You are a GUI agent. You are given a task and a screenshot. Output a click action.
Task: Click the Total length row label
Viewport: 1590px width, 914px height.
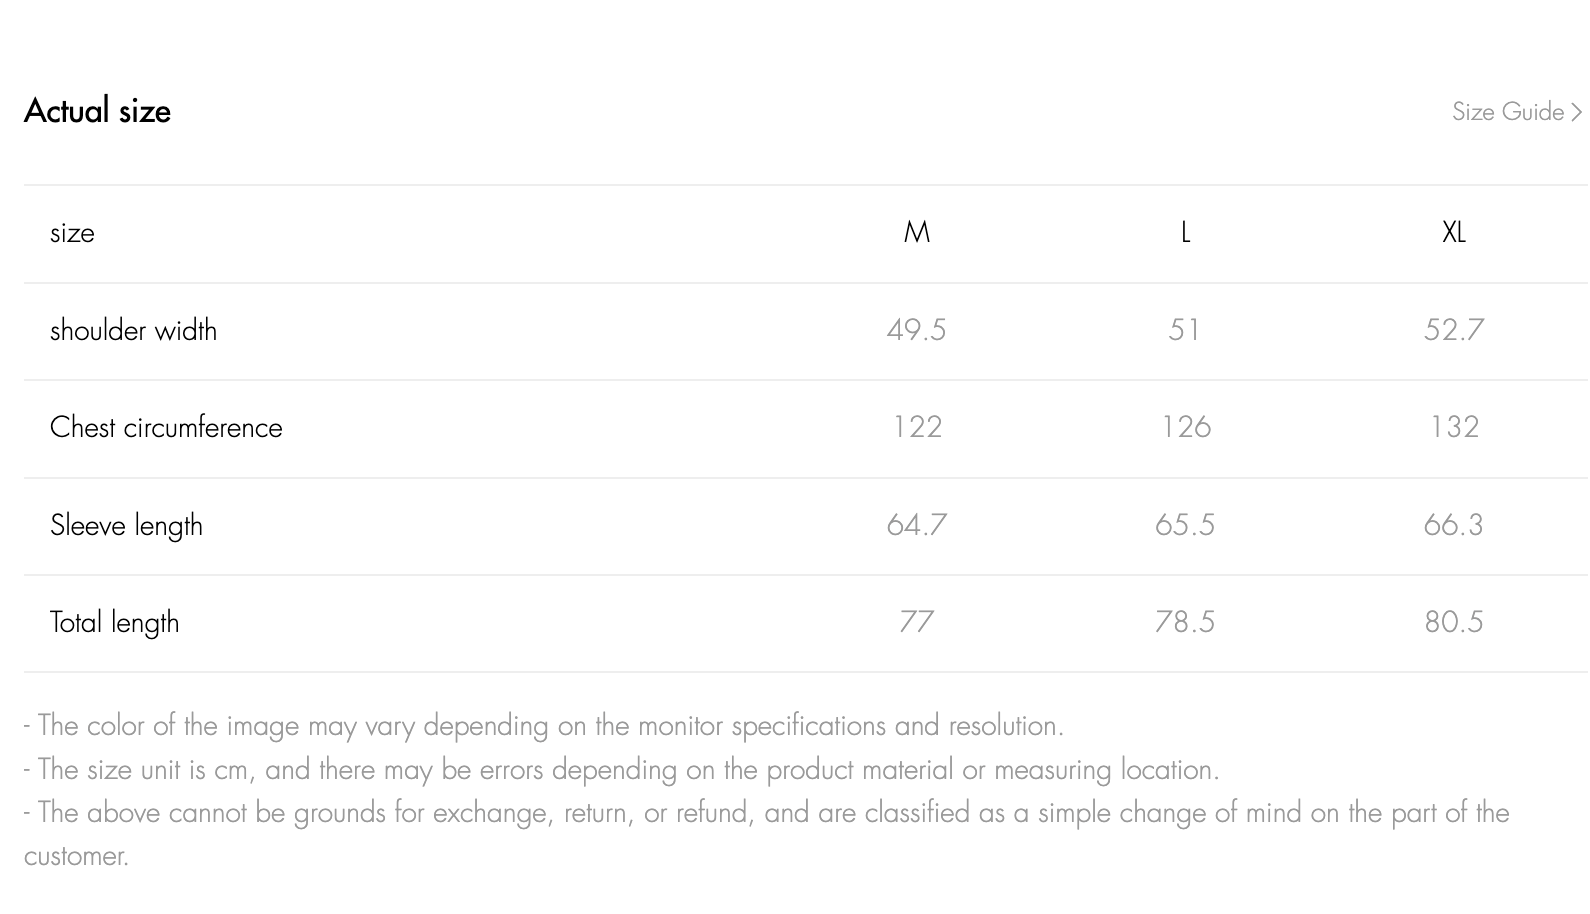coord(114,623)
